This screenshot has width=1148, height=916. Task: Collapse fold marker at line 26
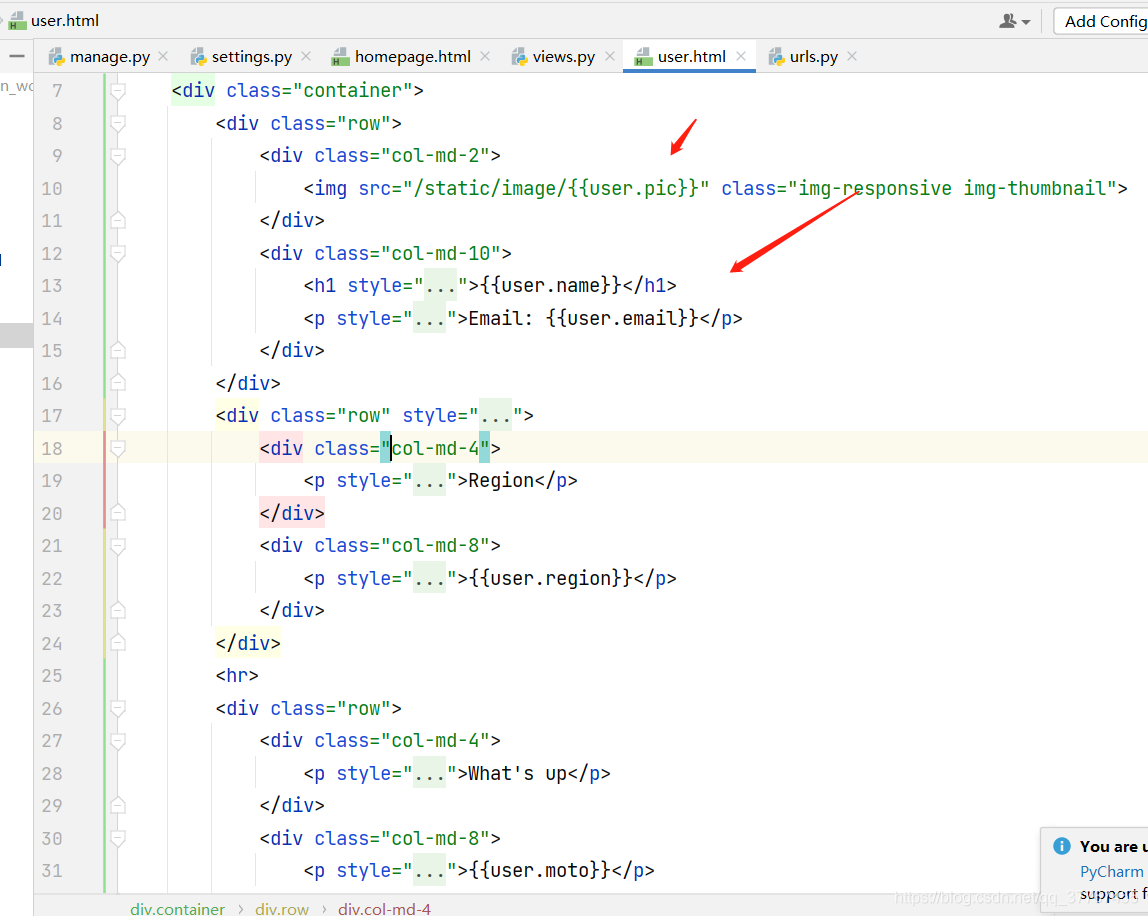click(117, 708)
